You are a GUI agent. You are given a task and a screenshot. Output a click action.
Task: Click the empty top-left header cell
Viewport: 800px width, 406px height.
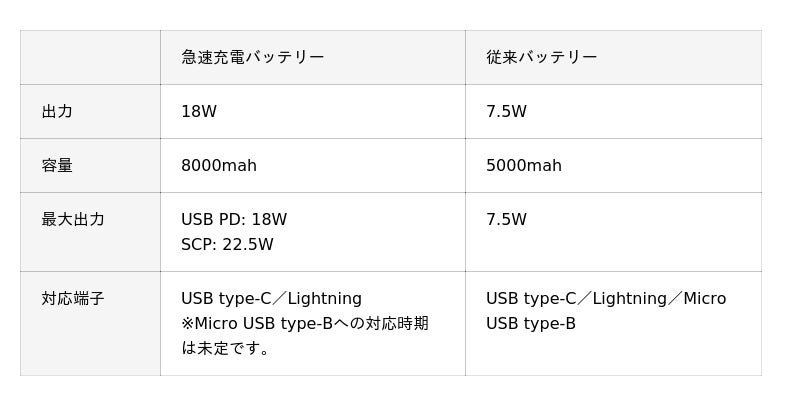(x=90, y=57)
